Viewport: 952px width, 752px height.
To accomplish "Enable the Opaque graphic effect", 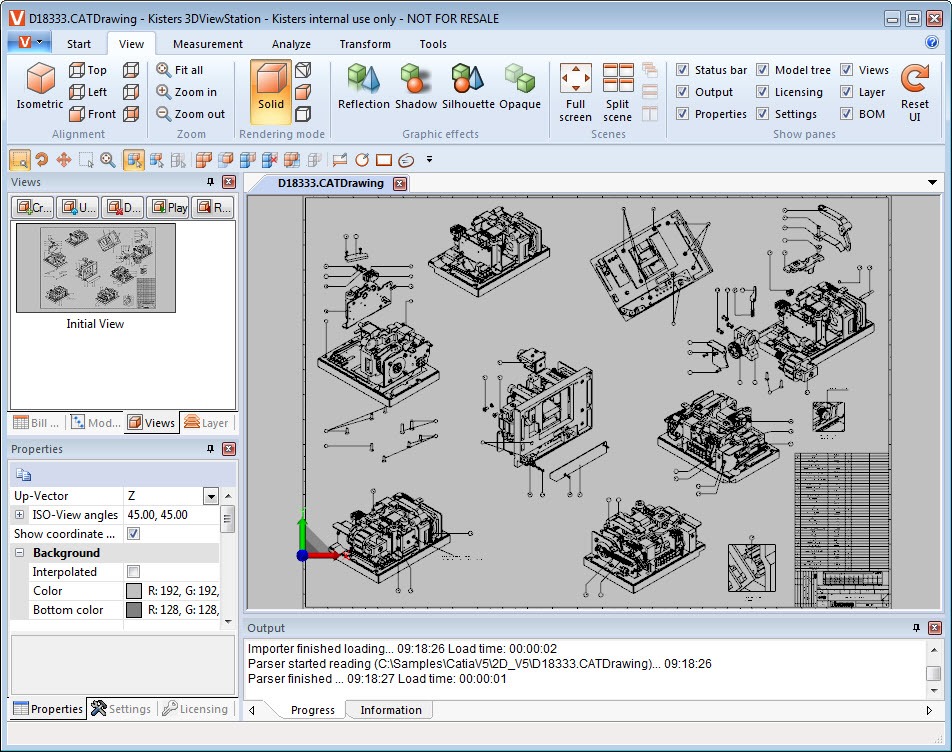I will coord(520,87).
